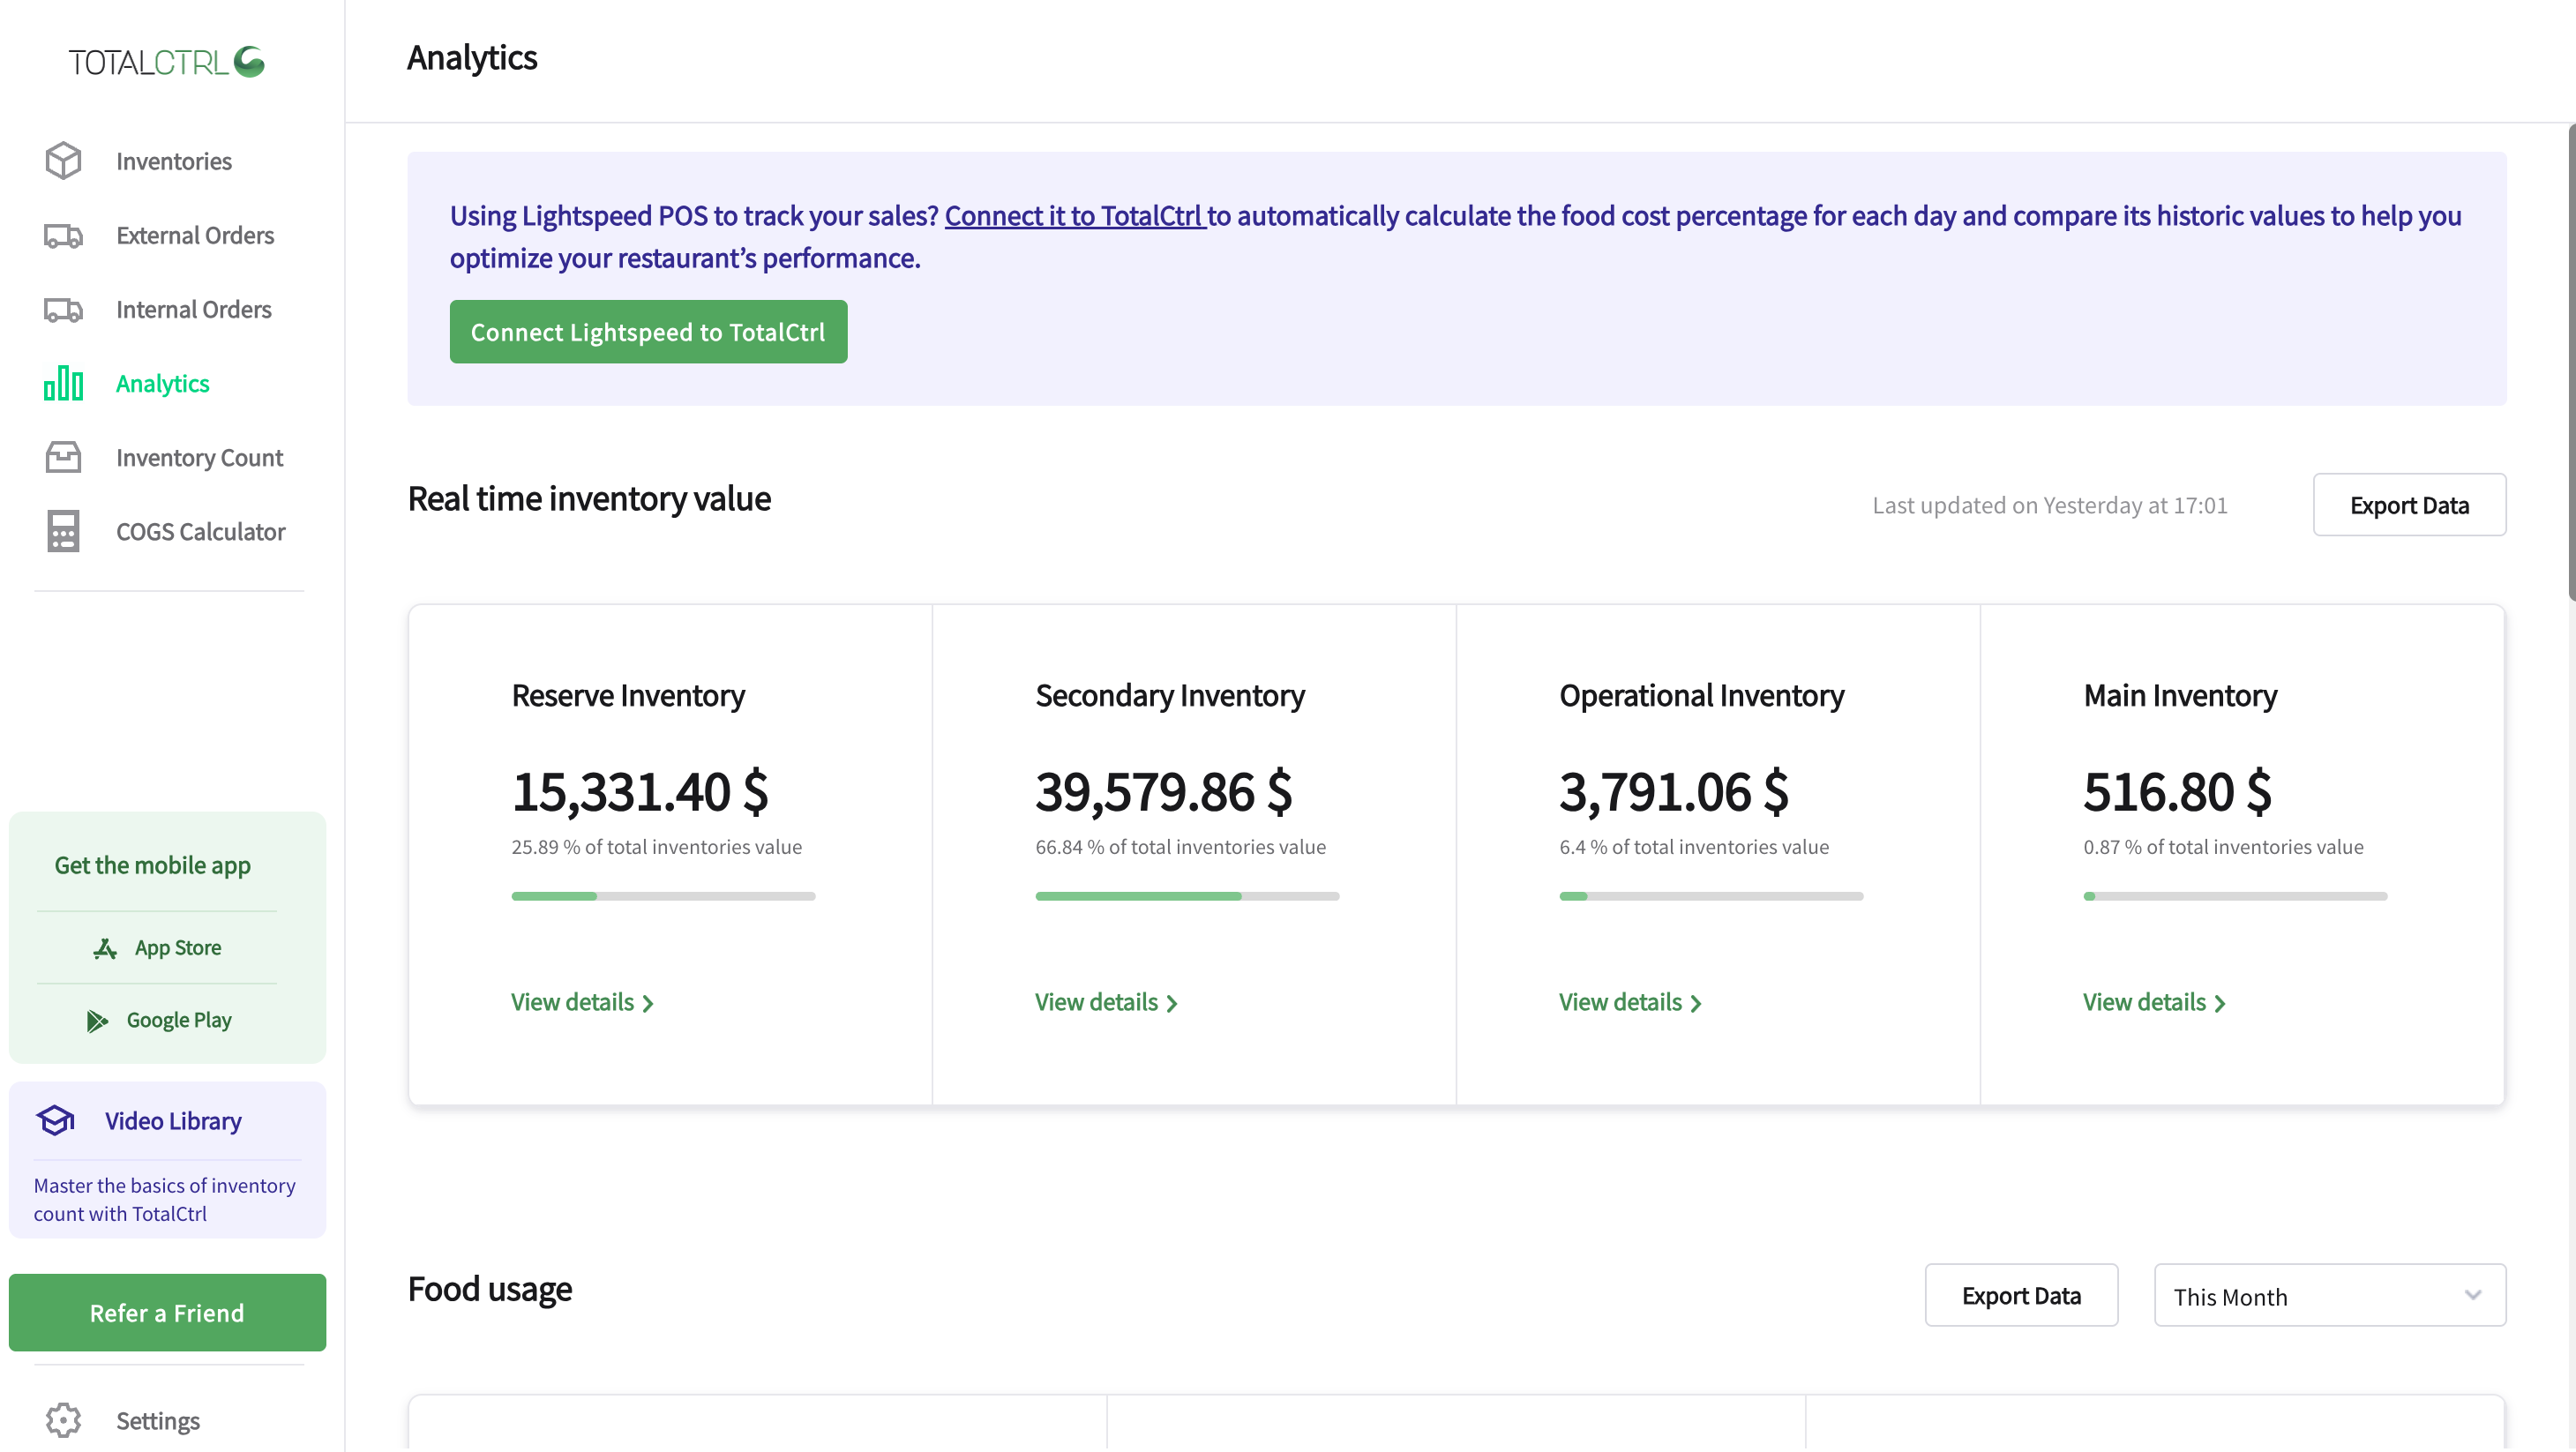2576x1452 pixels.
Task: Click the page vertical scrollbar
Action: click(2570, 361)
